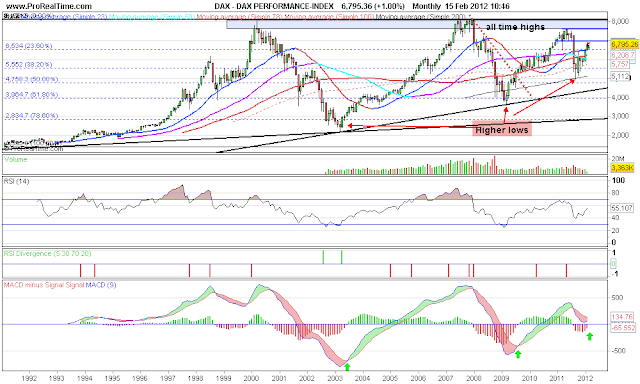Select the Monthly timeframe label
This screenshot has width=640, height=384.
pyautogui.click(x=427, y=6)
